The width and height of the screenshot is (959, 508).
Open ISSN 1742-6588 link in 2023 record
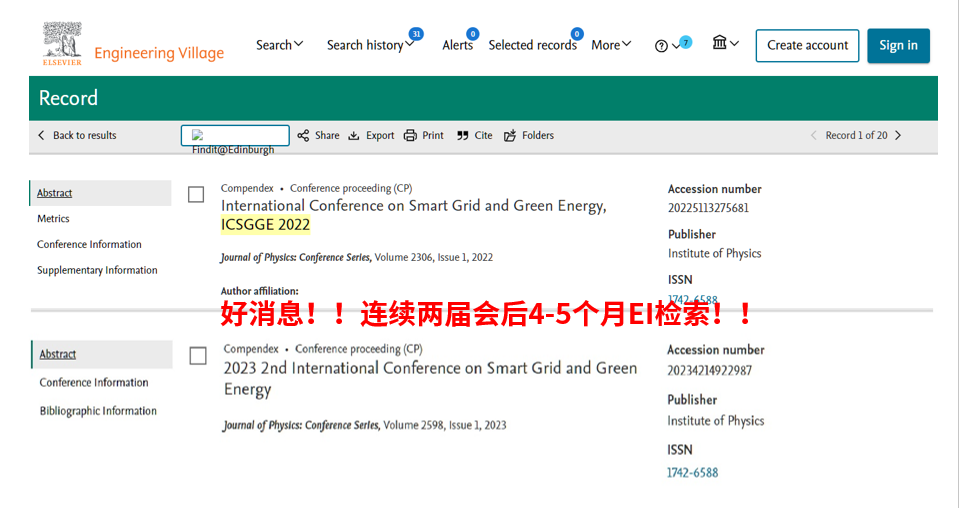[x=692, y=473]
